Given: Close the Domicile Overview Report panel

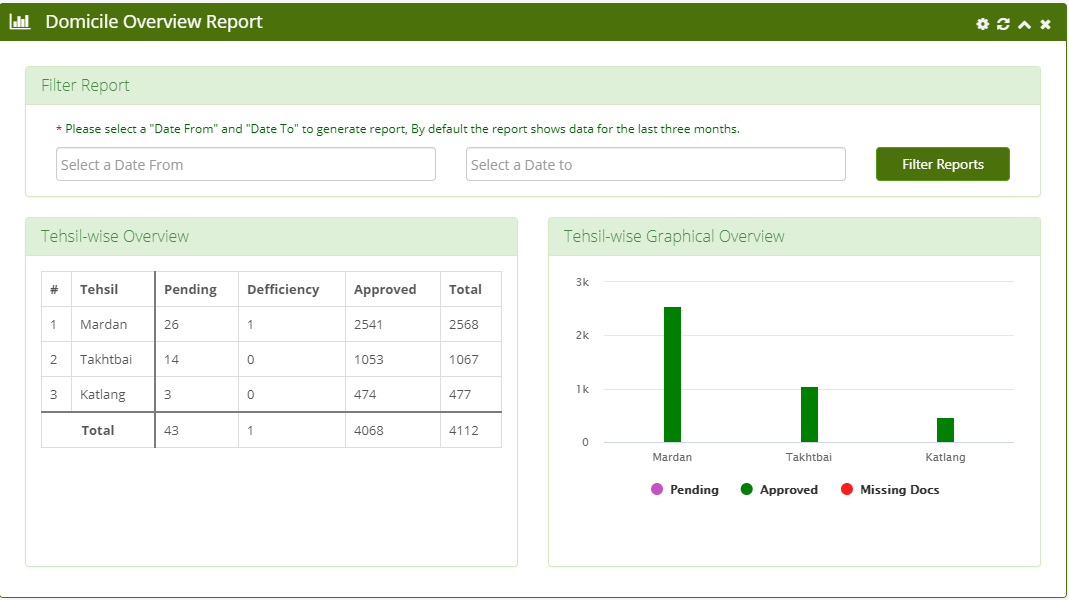Looking at the screenshot, I should click(x=1045, y=25).
